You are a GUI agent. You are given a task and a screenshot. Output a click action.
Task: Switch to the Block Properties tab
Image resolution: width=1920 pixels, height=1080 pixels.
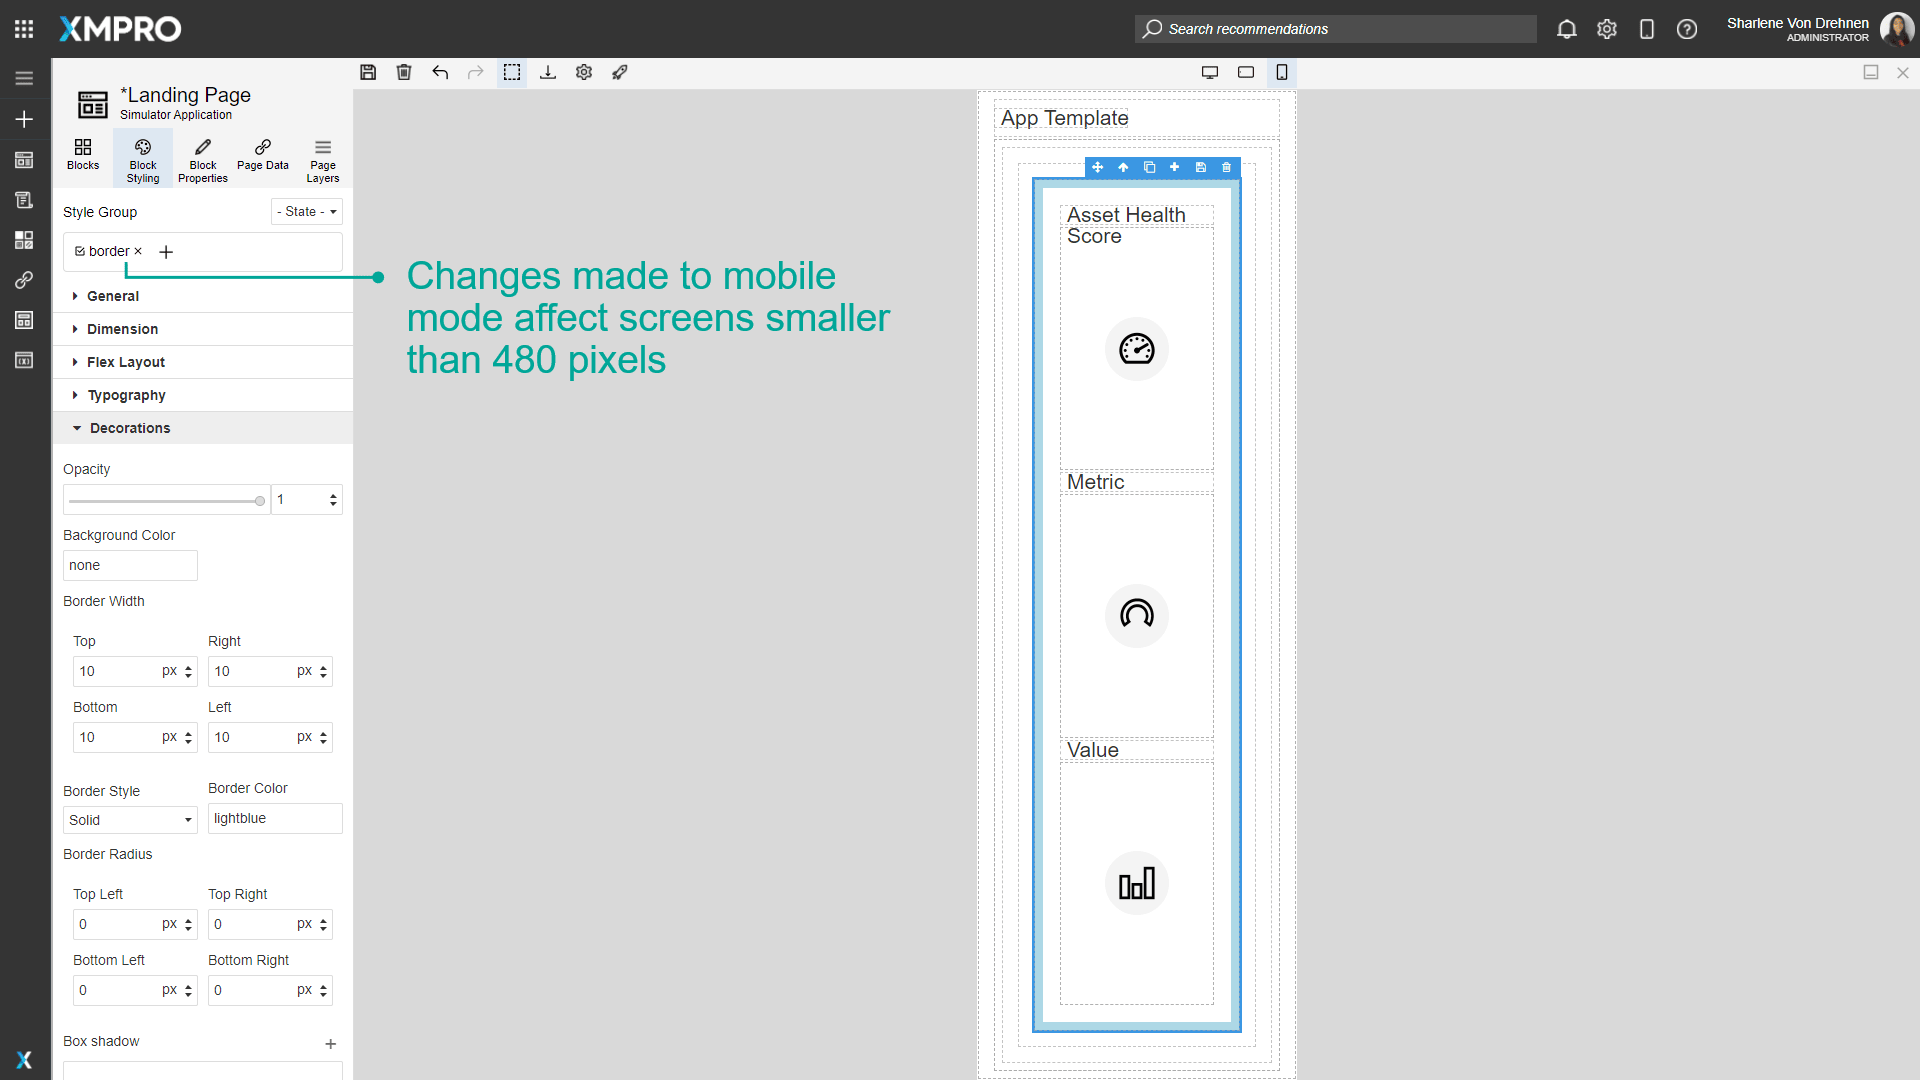(x=202, y=158)
